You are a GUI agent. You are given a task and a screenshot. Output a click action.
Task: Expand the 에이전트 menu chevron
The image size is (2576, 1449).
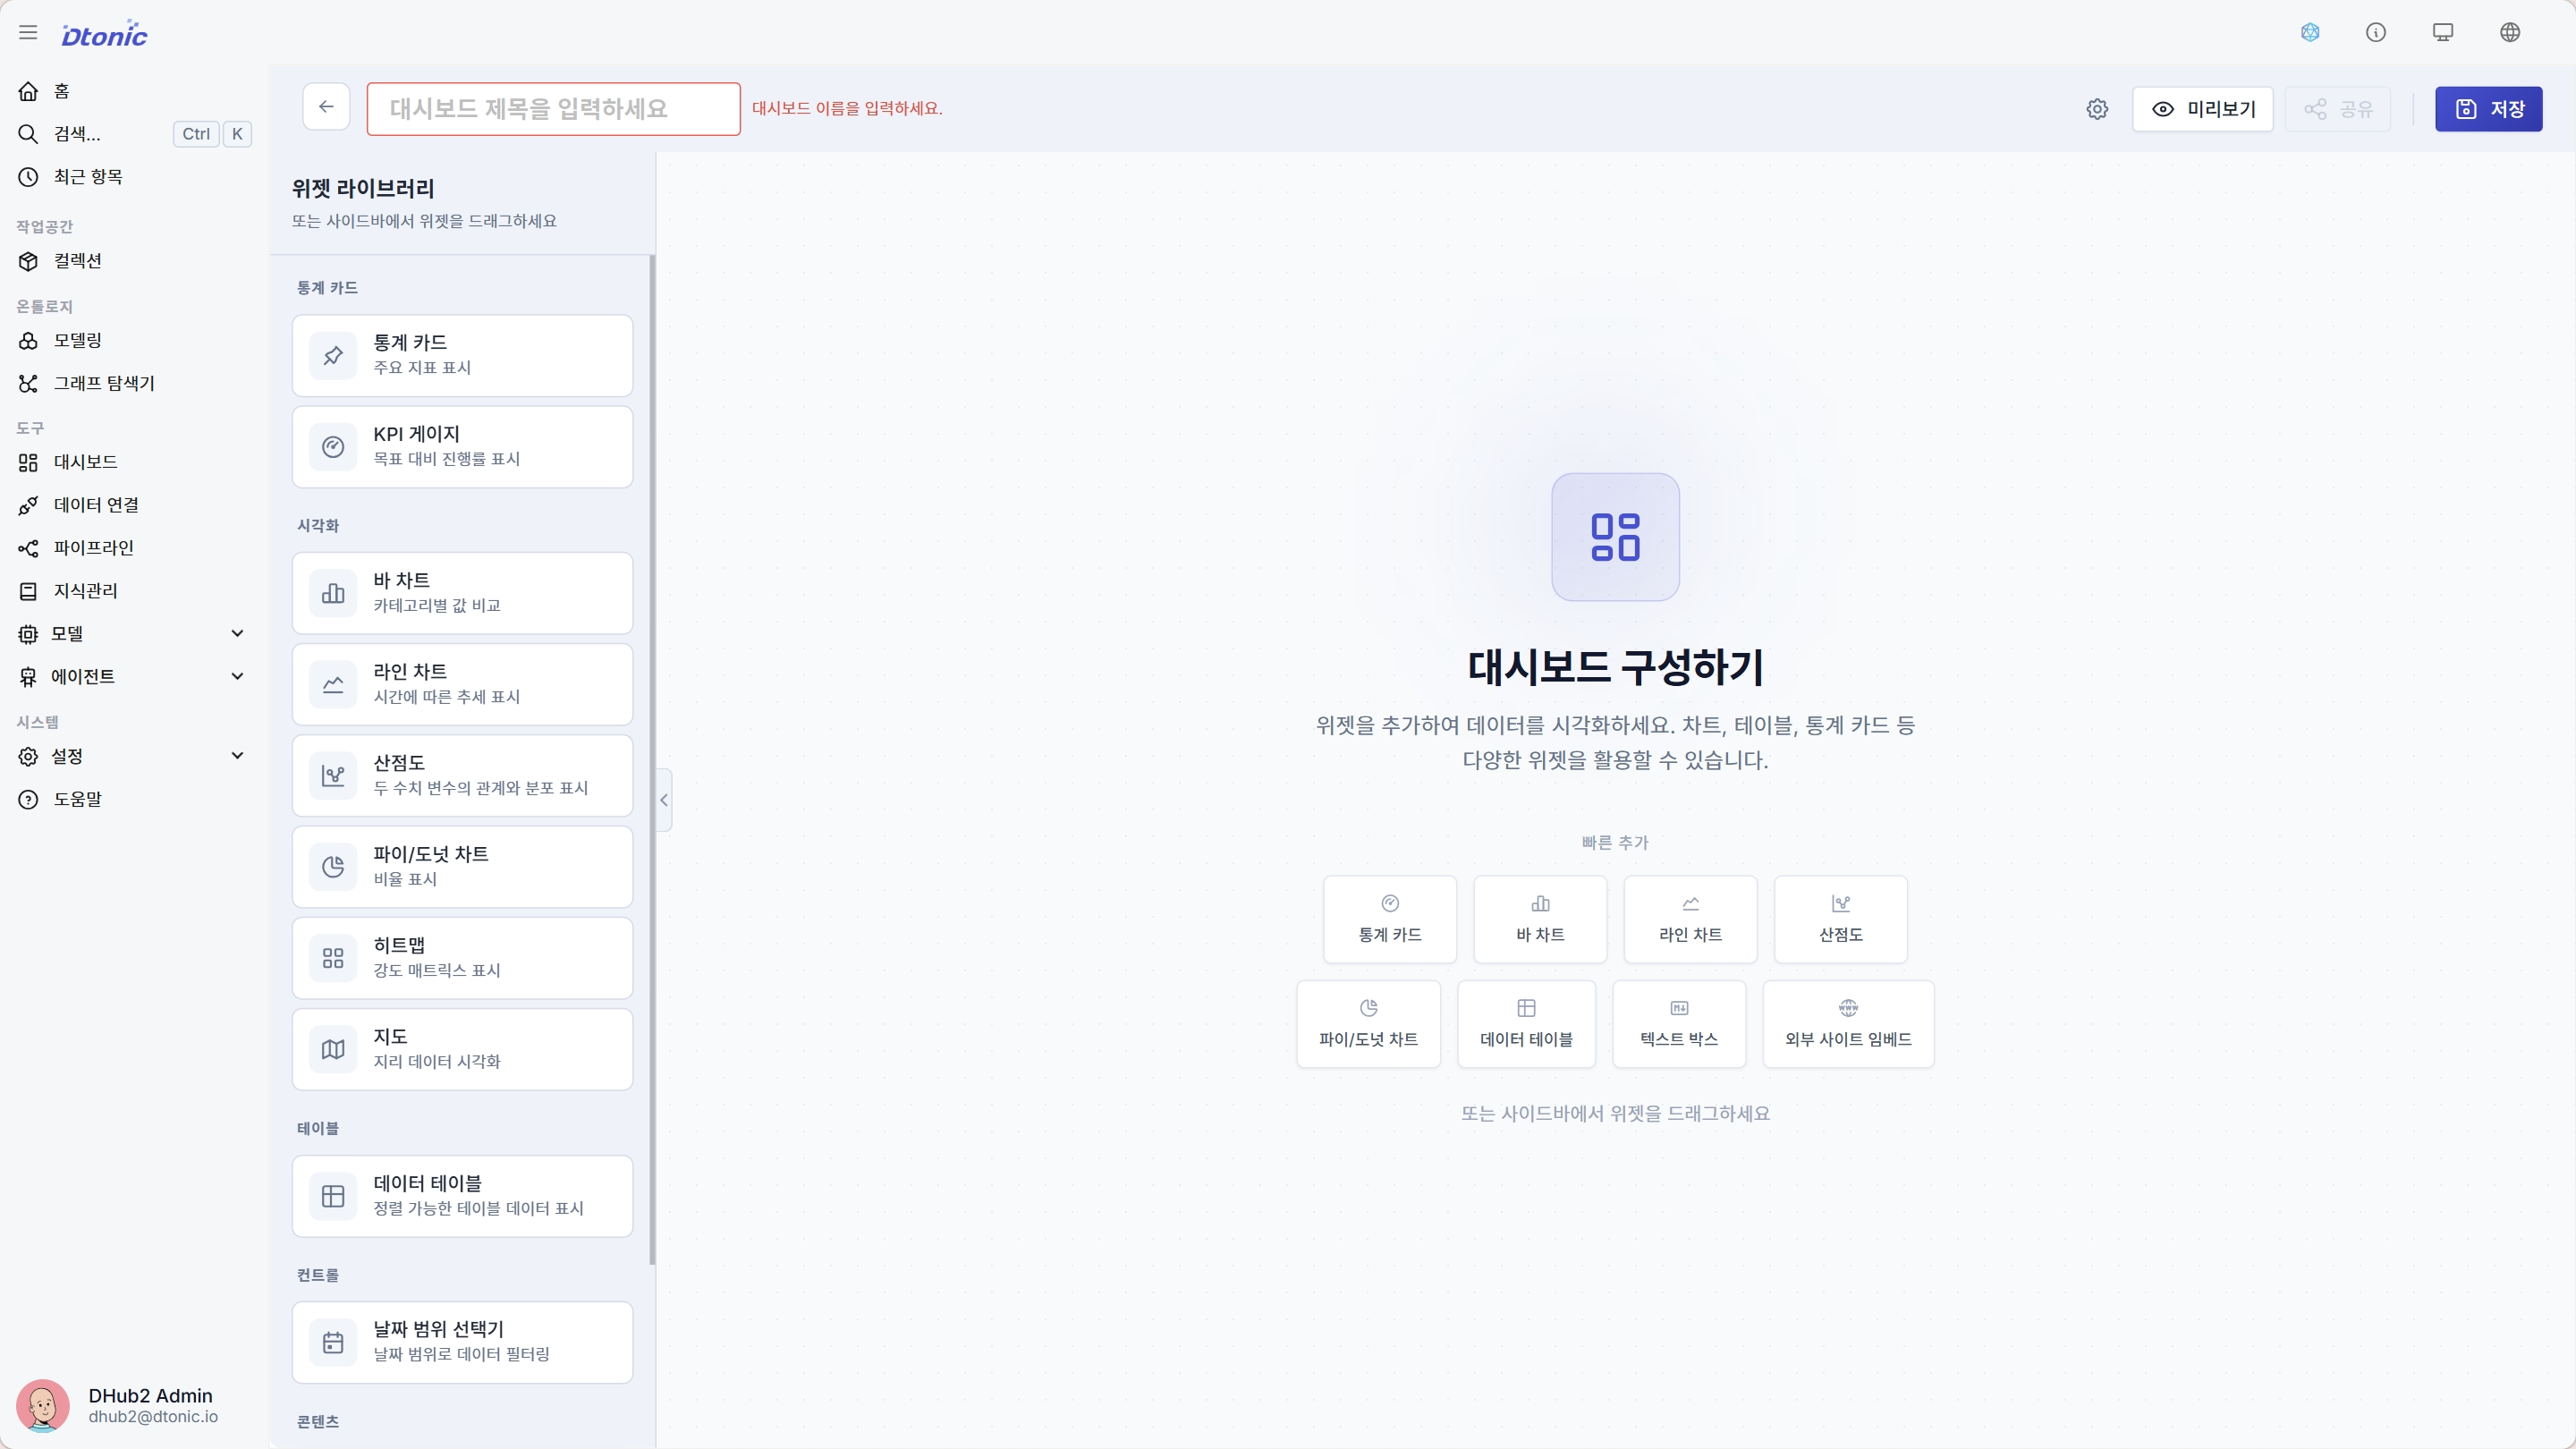[237, 677]
